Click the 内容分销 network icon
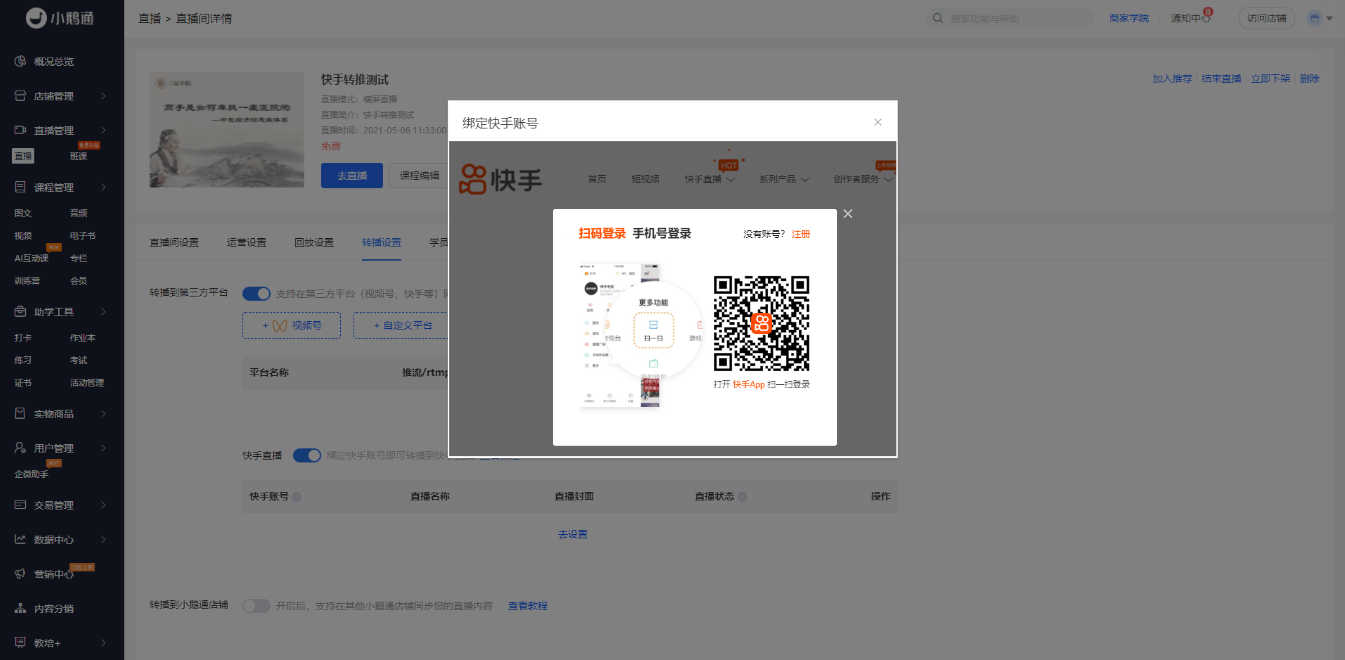The image size is (1345, 660). (20, 608)
